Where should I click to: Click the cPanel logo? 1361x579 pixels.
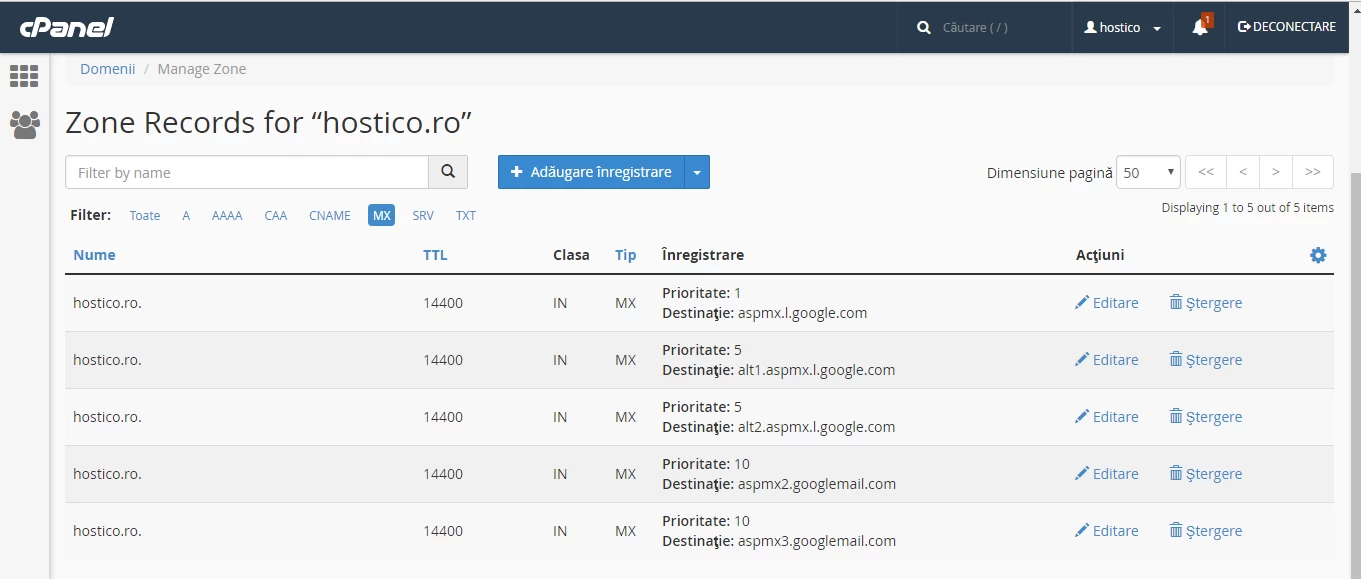65,27
